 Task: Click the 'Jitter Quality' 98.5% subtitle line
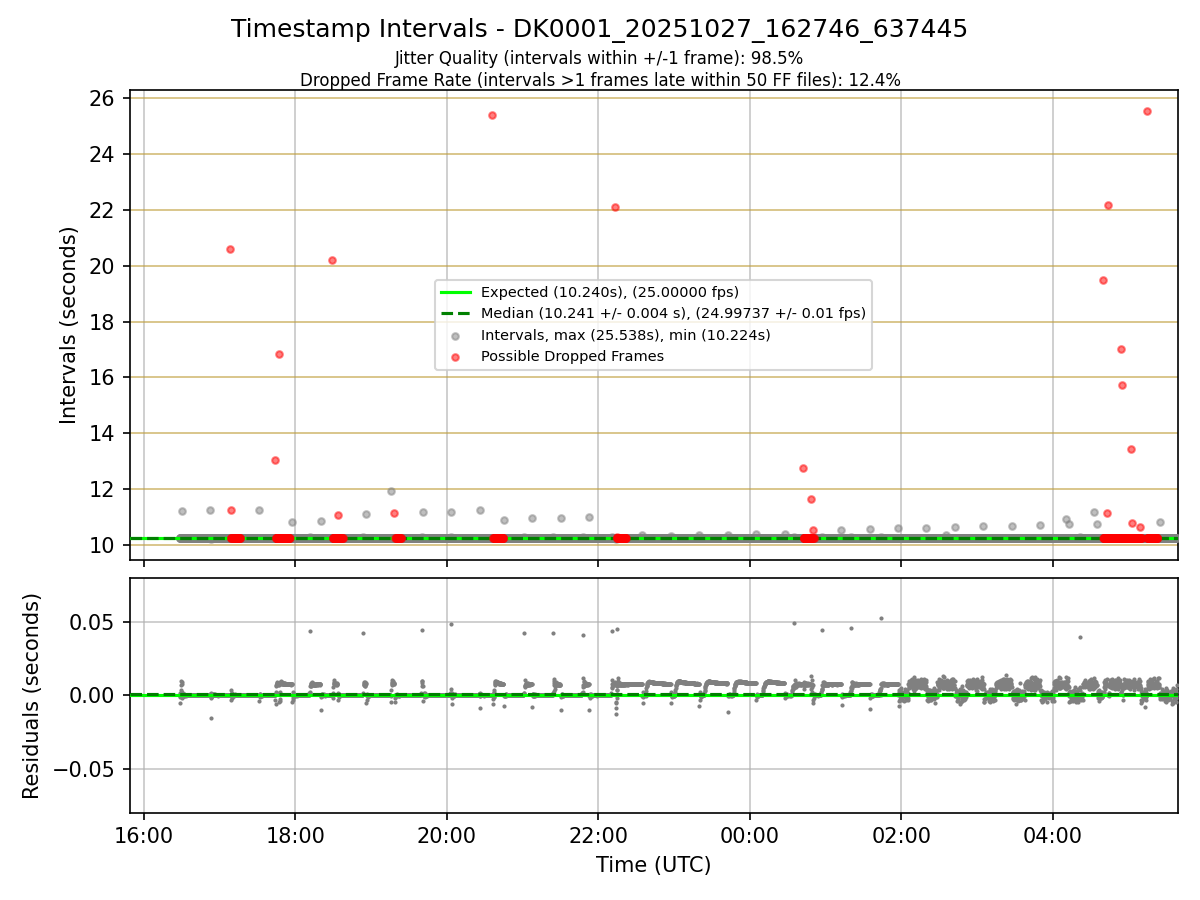click(599, 58)
